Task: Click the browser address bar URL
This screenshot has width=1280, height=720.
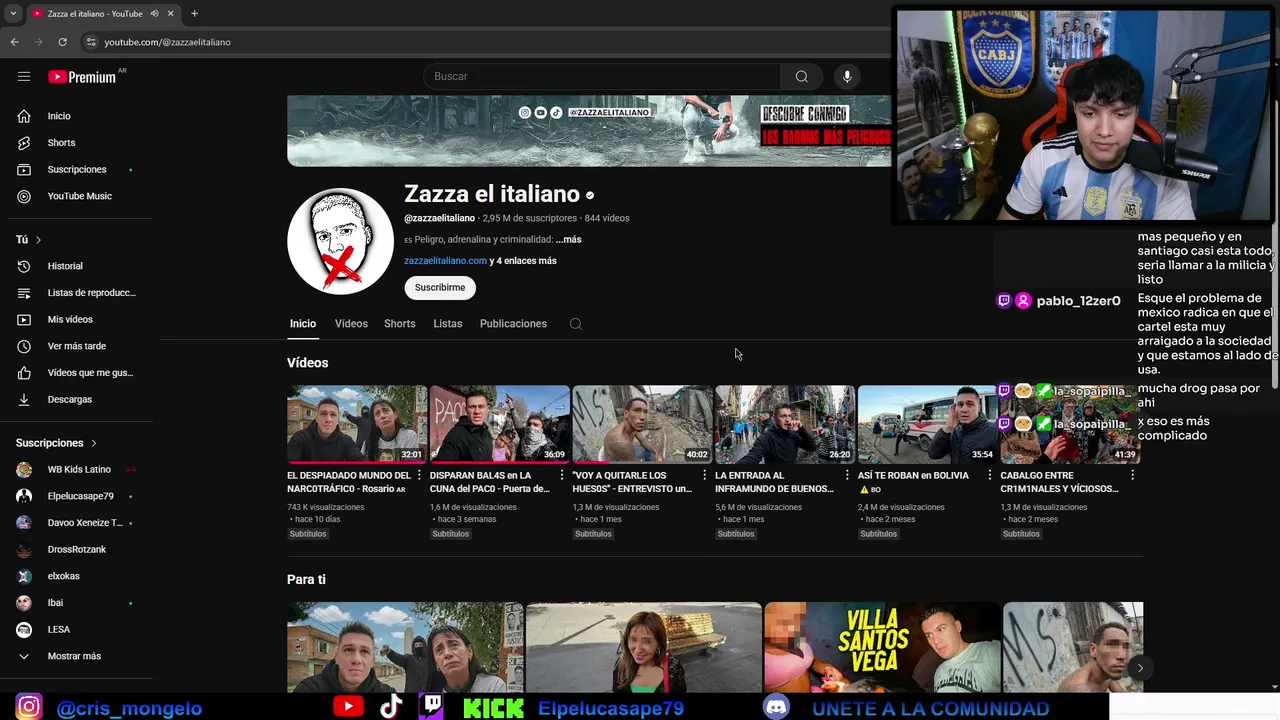Action: tap(167, 42)
